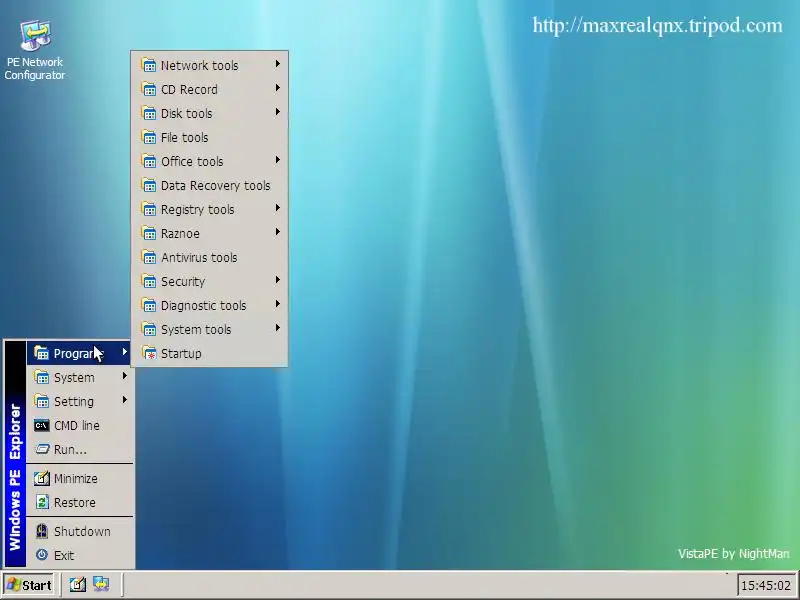The image size is (800, 600).
Task: Expand the Network tools submenu arrow
Action: pos(278,64)
